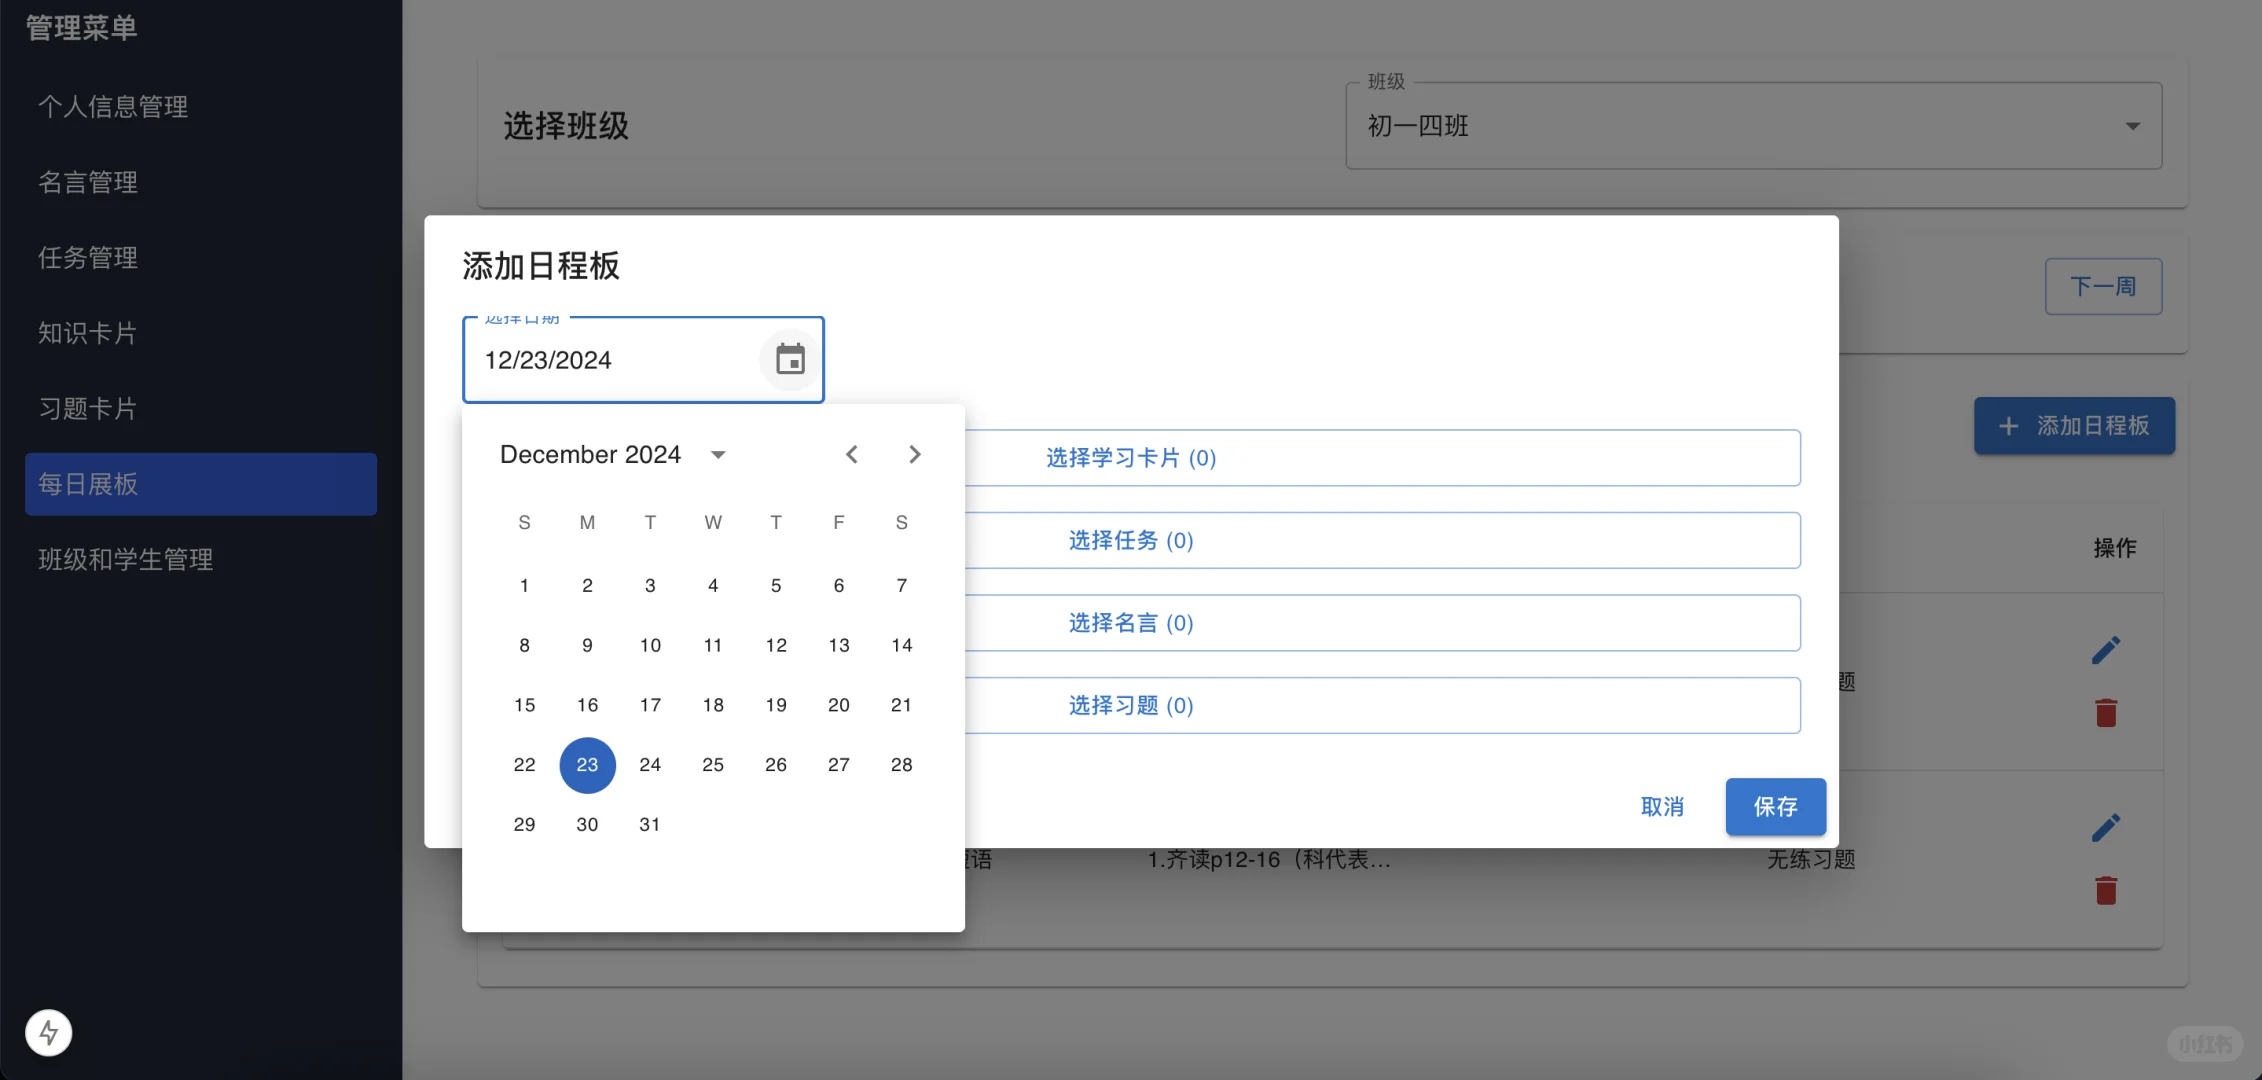
Task: Go to next month using the right chevron
Action: pos(914,454)
